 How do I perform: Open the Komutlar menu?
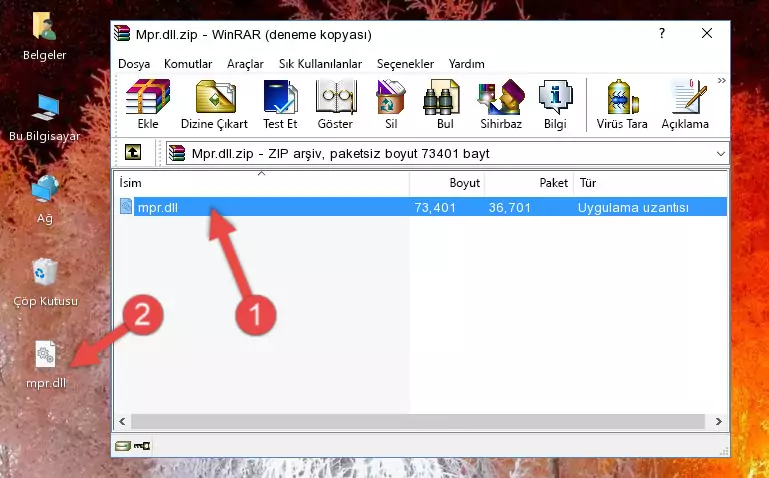click(188, 64)
